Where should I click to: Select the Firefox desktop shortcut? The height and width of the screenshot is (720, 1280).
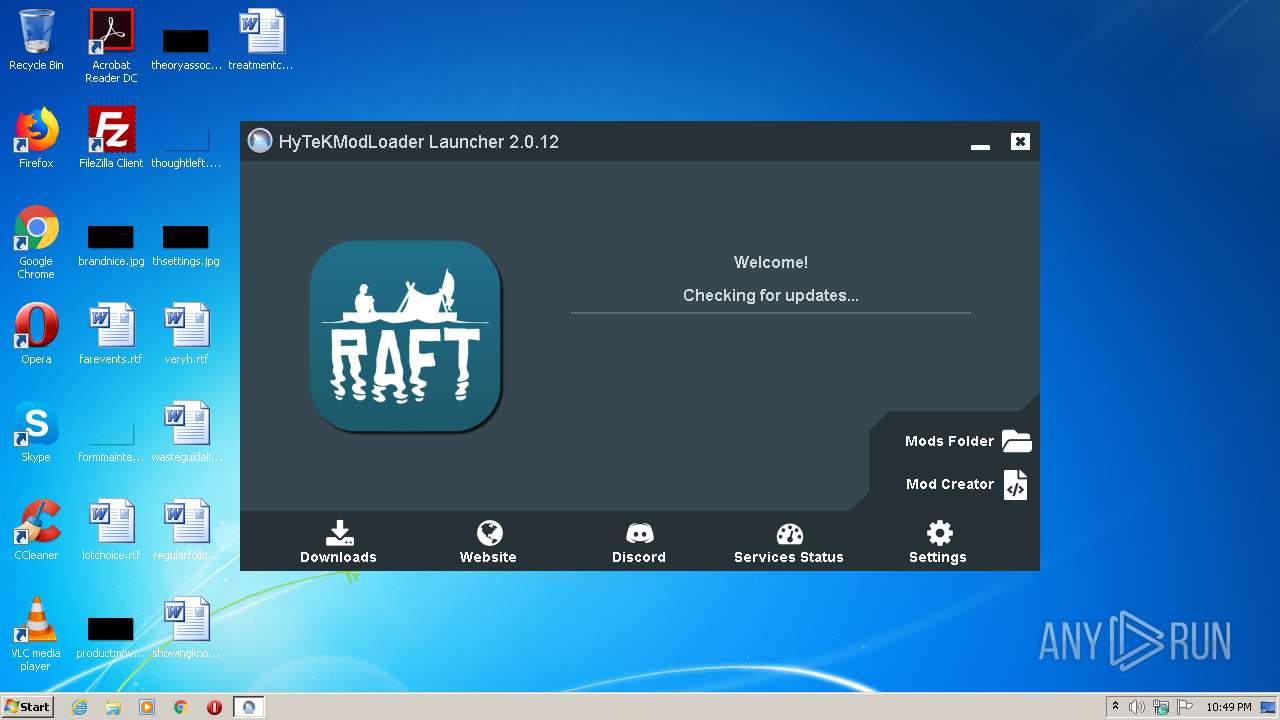tap(36, 138)
